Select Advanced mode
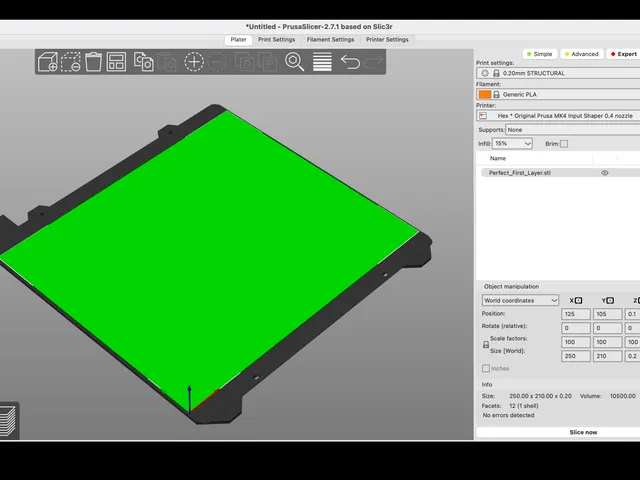640x480 pixels. pos(582,54)
